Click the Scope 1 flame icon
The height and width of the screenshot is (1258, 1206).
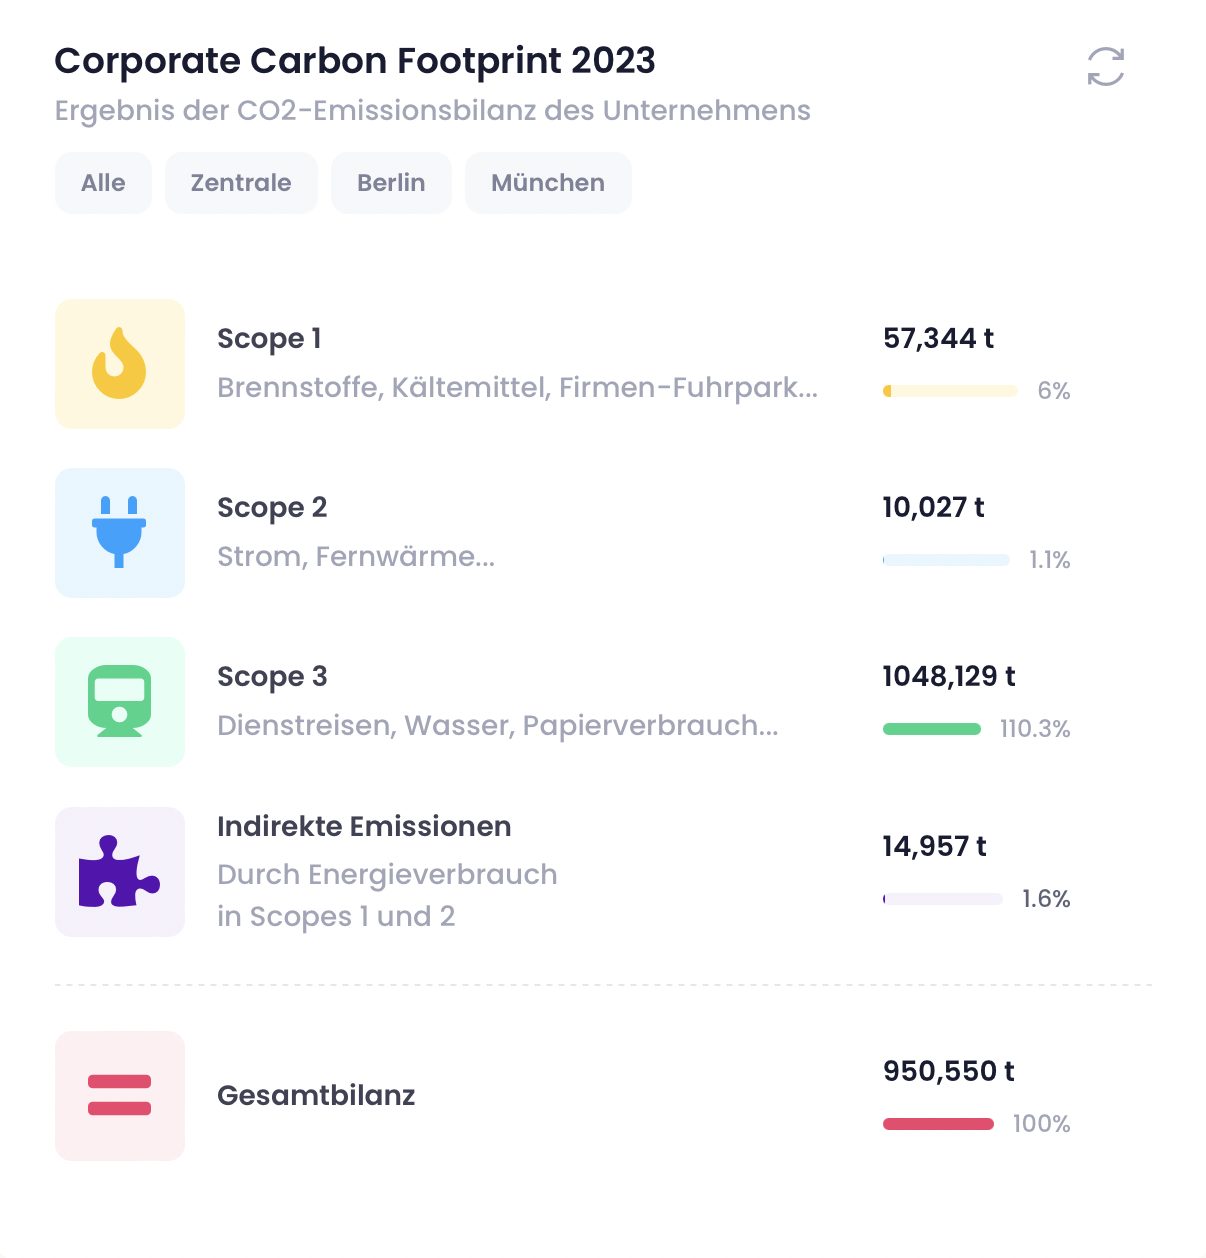(120, 364)
